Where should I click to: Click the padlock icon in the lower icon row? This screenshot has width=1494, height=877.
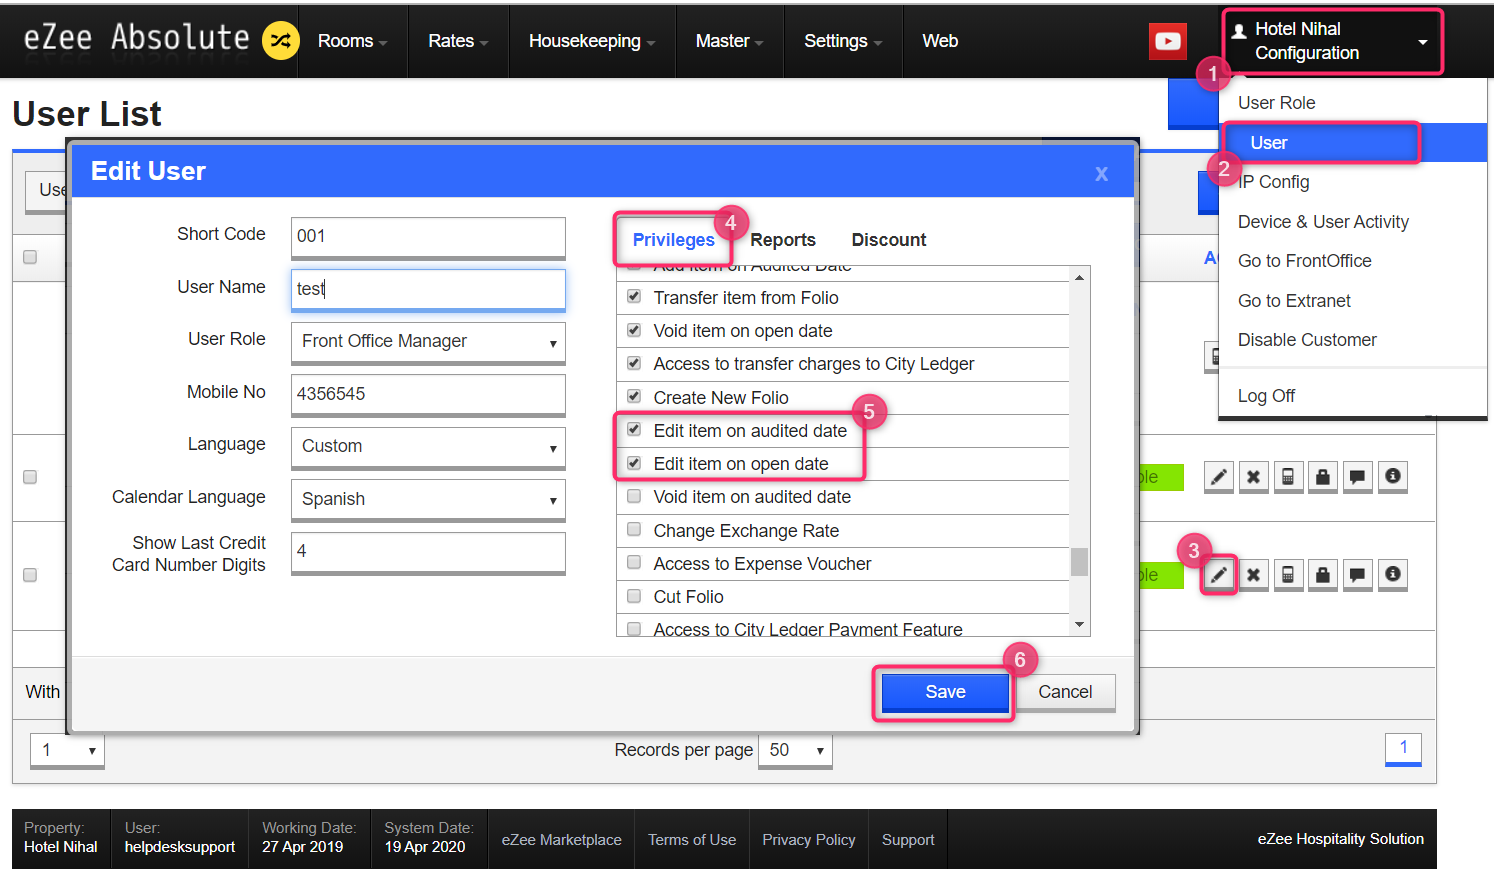coord(1323,575)
